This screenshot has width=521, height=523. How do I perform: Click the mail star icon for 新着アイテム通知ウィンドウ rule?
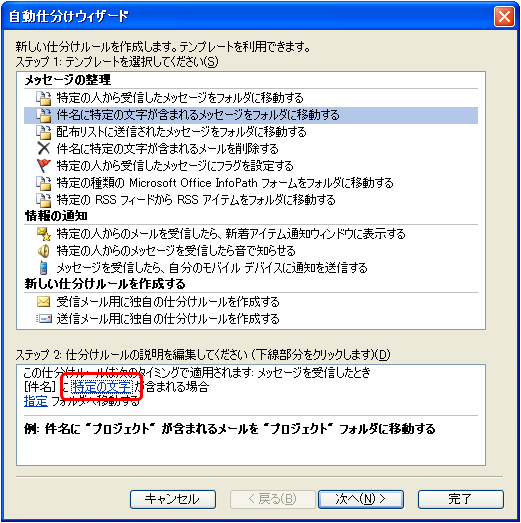[44, 234]
